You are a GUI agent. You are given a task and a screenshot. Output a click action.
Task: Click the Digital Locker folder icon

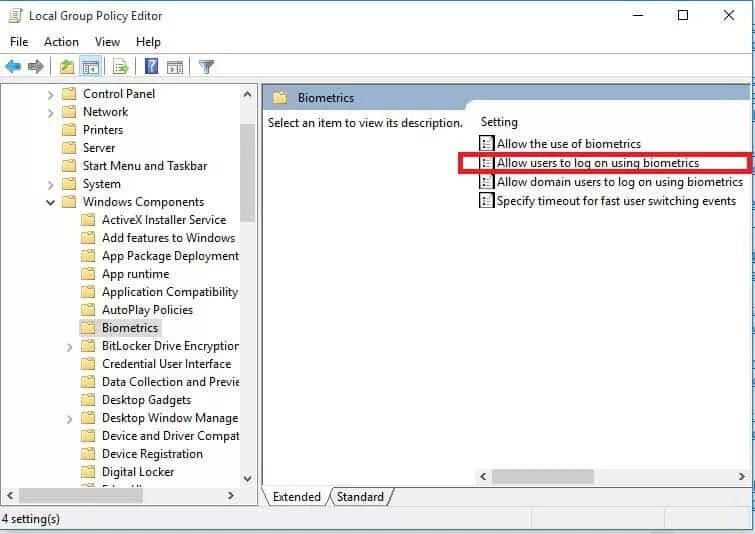88,471
